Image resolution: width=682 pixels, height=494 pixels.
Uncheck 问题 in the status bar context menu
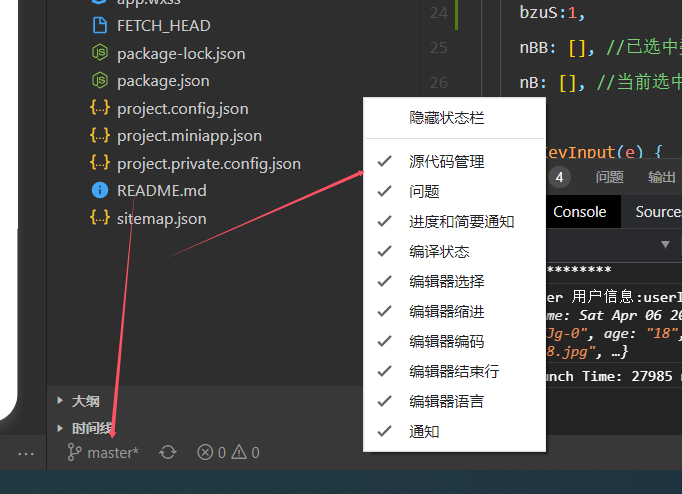click(455, 191)
